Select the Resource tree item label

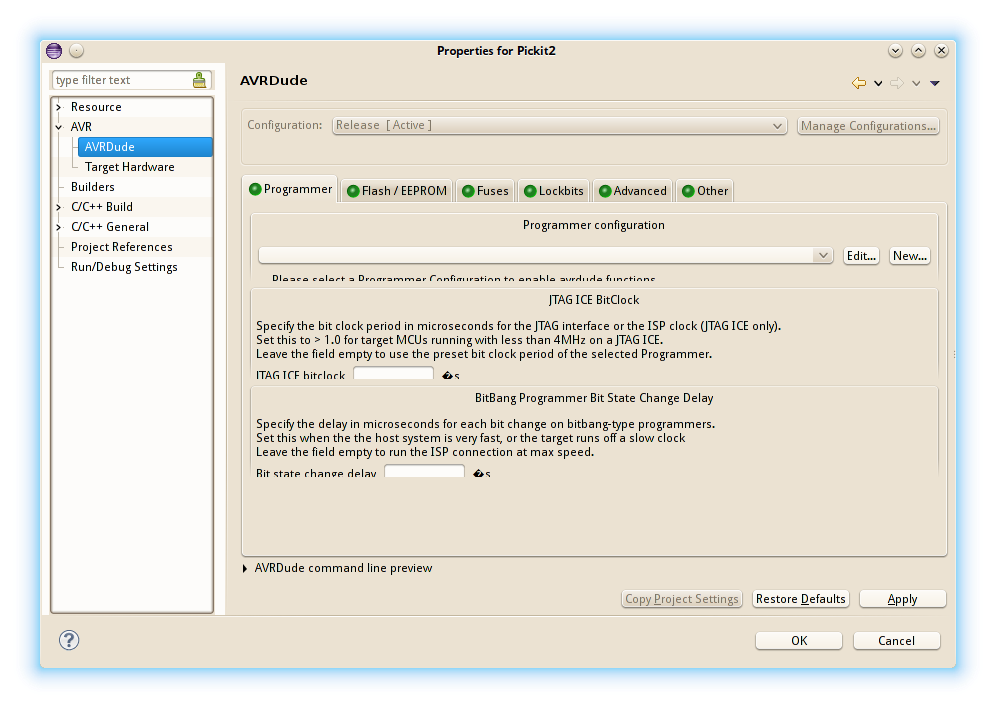(96, 107)
